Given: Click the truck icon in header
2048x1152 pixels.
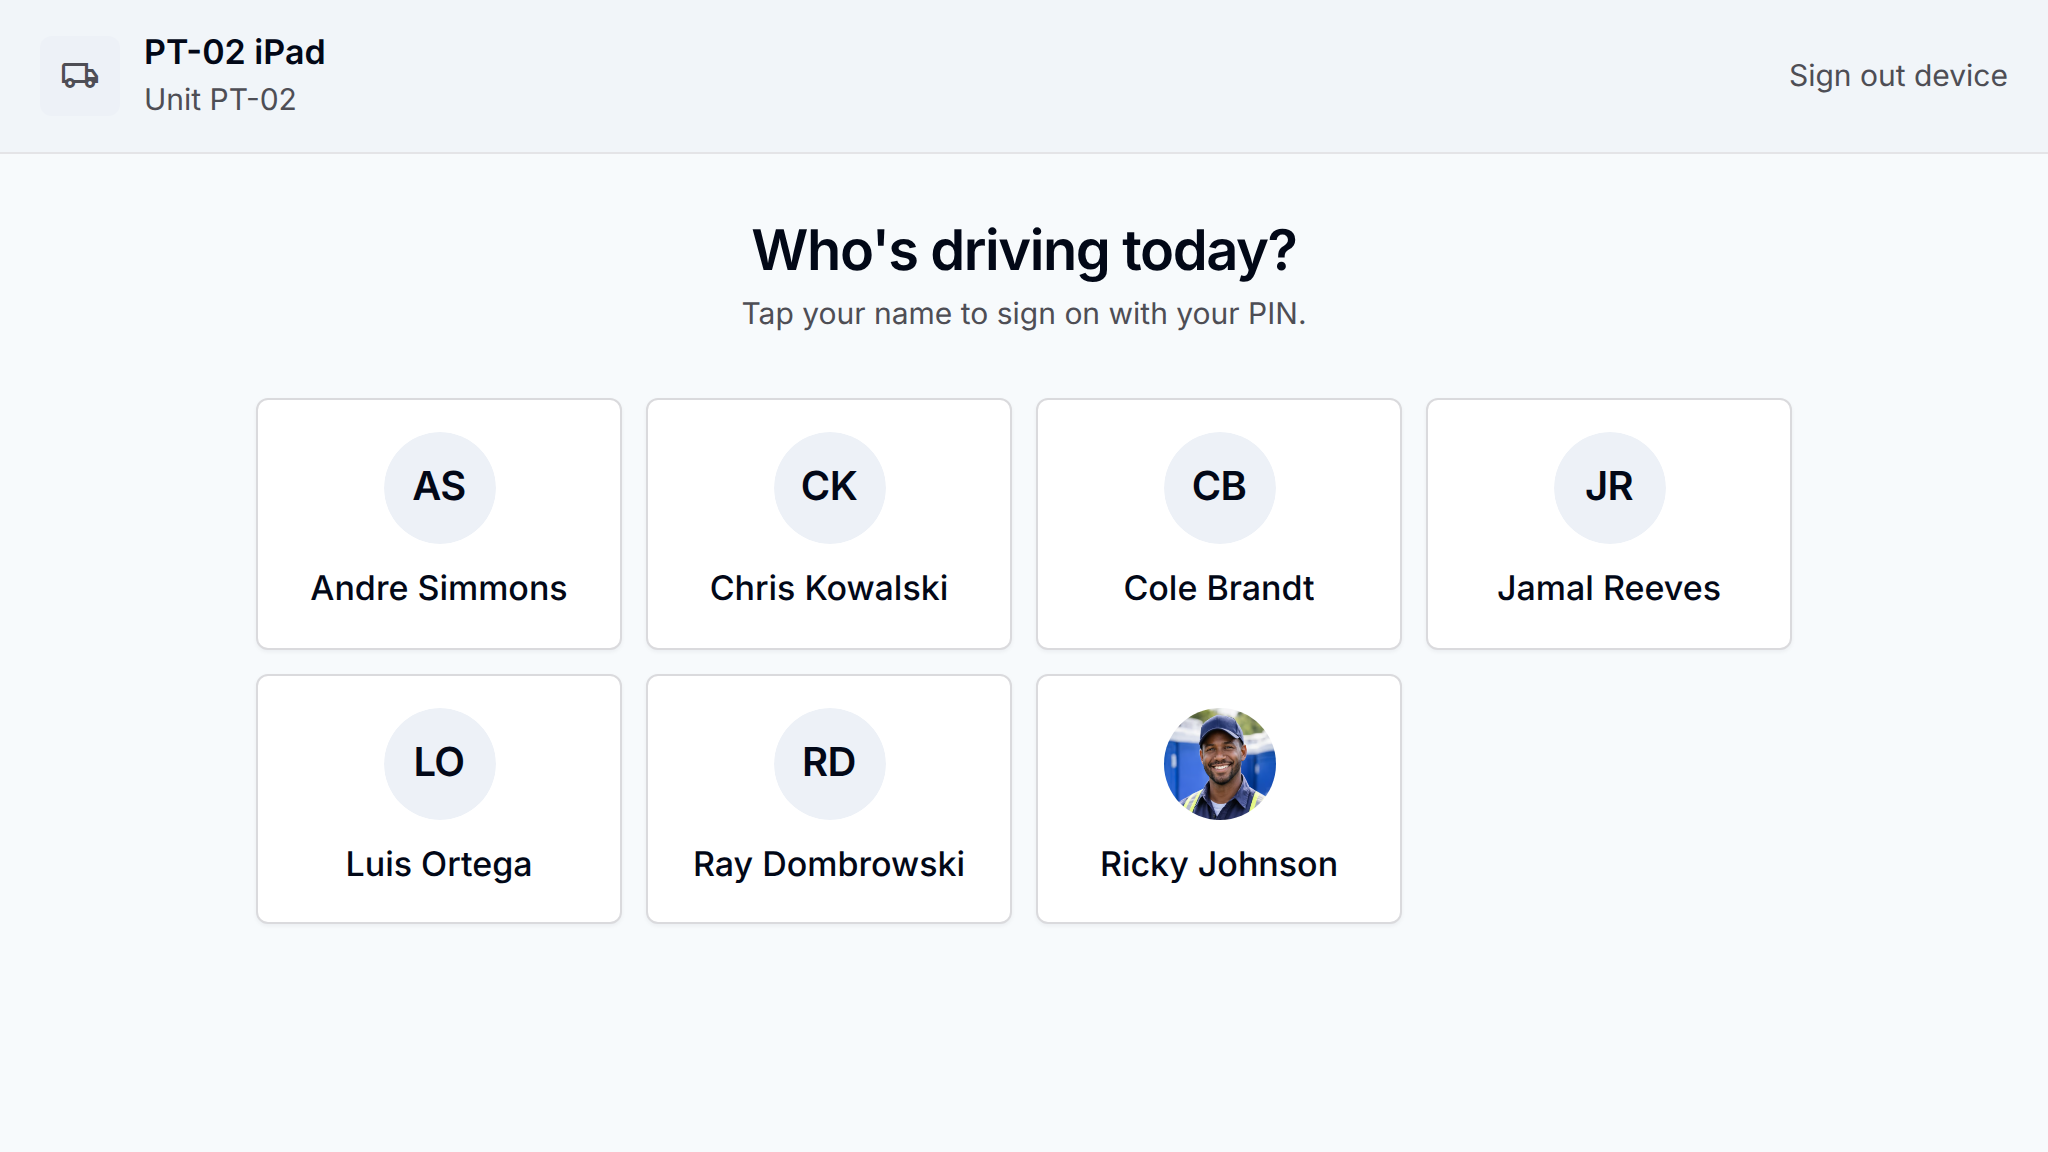Looking at the screenshot, I should [x=80, y=76].
